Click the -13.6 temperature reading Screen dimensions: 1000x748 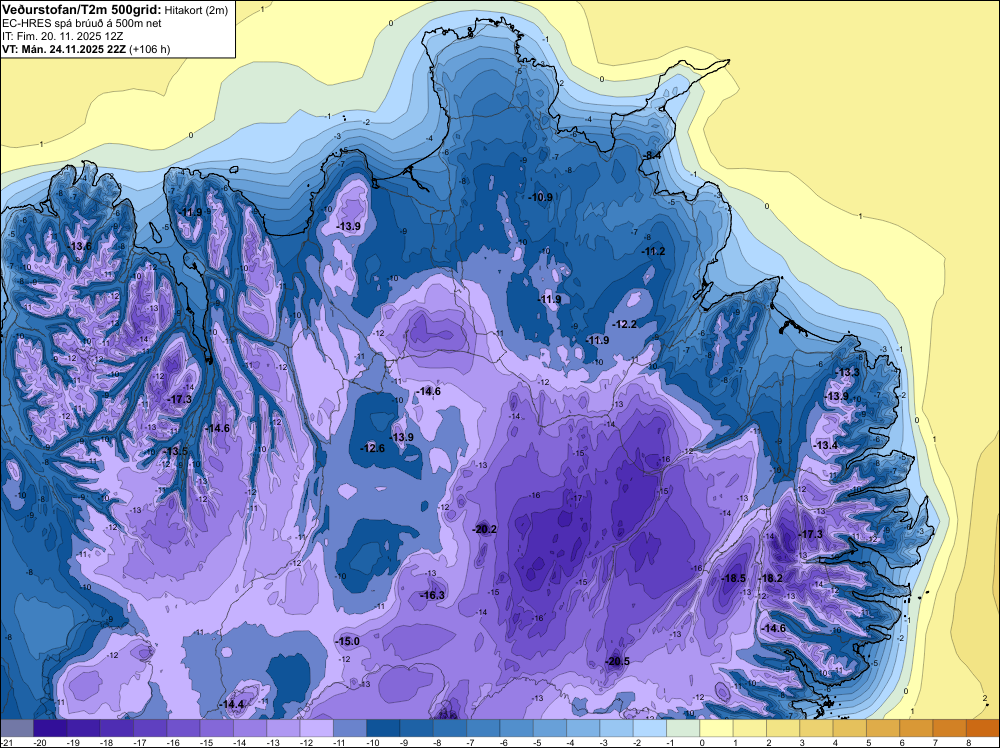(80, 246)
